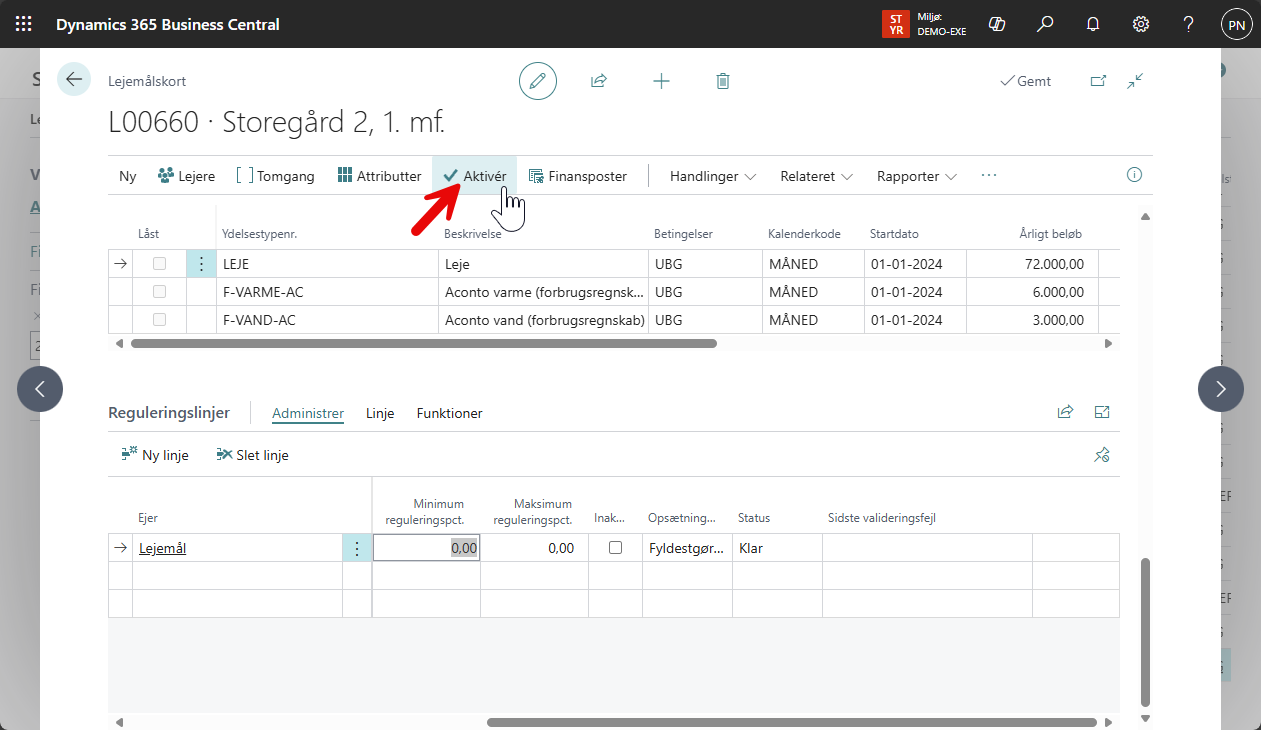This screenshot has width=1261, height=730.
Task: Click the ydelser horizontal scrollbar
Action: point(423,343)
